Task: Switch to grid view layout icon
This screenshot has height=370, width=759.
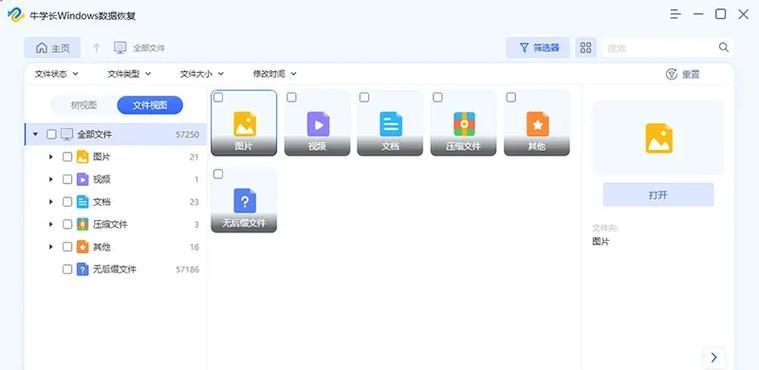Action: tap(586, 47)
